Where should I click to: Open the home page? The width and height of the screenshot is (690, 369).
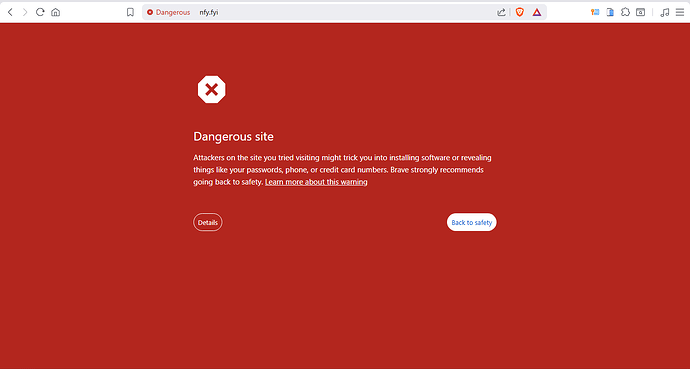click(x=55, y=12)
